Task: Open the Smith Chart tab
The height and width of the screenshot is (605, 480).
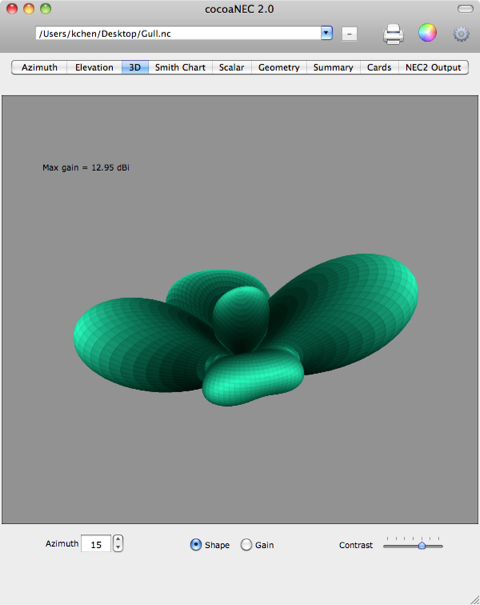Action: point(180,67)
